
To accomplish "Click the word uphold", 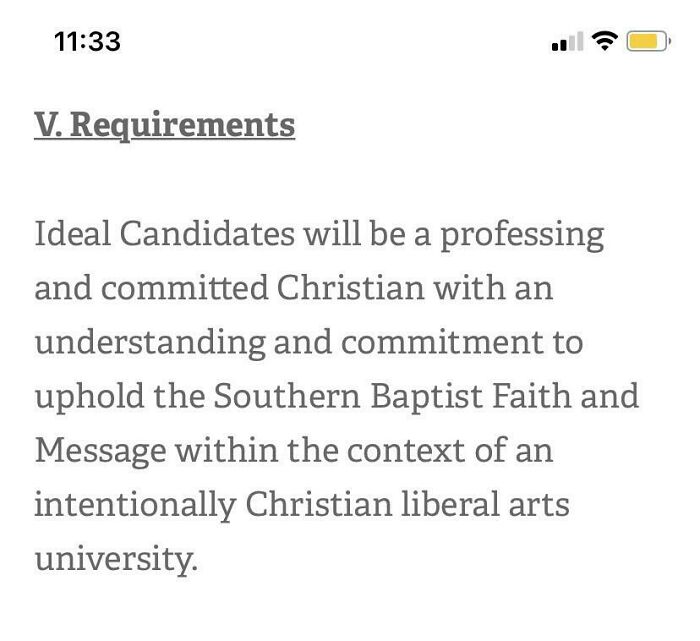I will point(89,397).
